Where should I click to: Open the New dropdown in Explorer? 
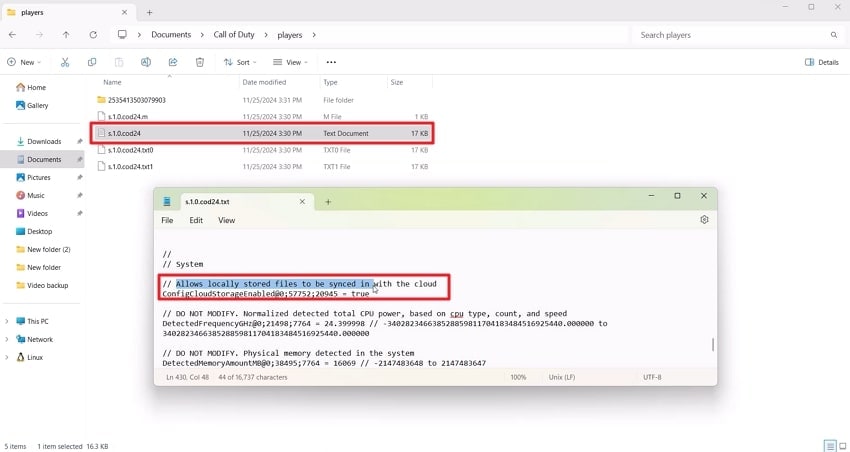click(x=24, y=62)
